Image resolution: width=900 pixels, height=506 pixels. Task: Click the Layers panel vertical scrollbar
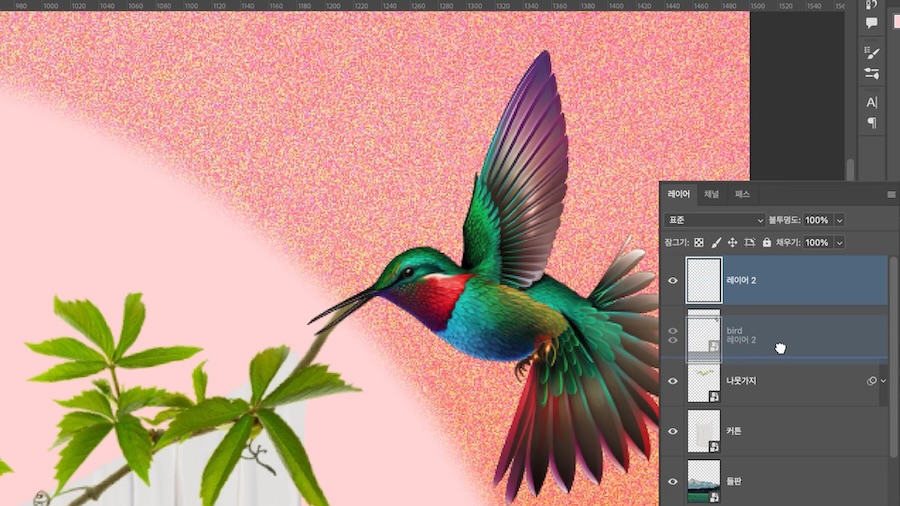coord(894,356)
